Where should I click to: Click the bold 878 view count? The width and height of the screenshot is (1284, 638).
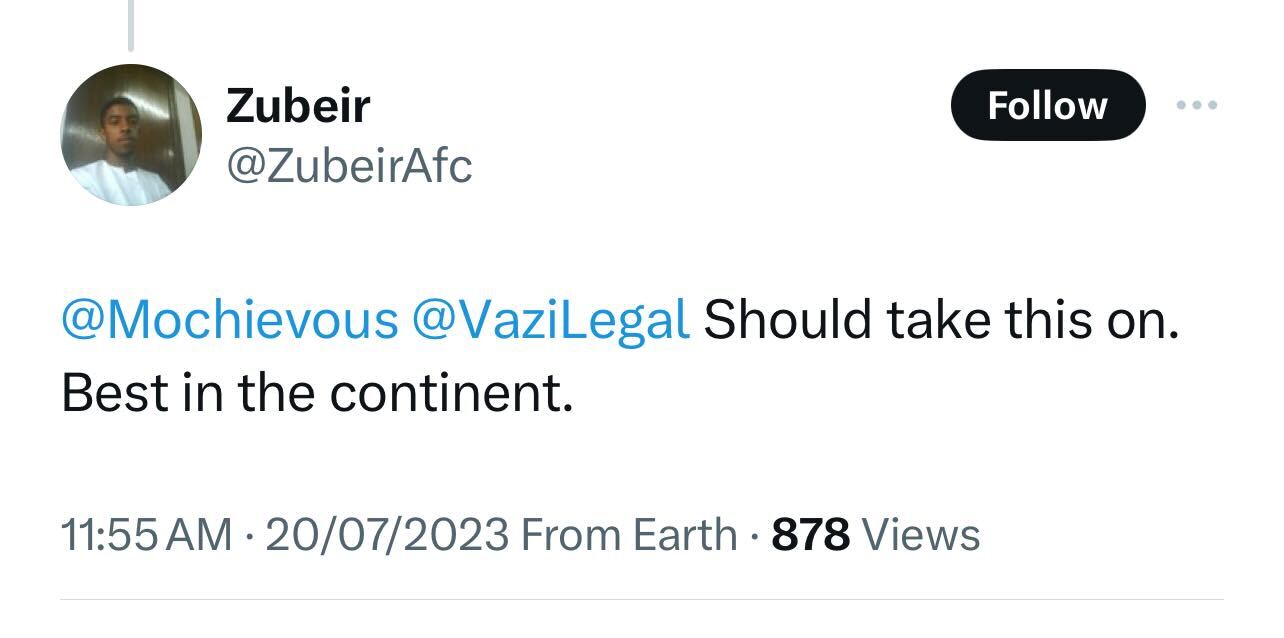[811, 535]
